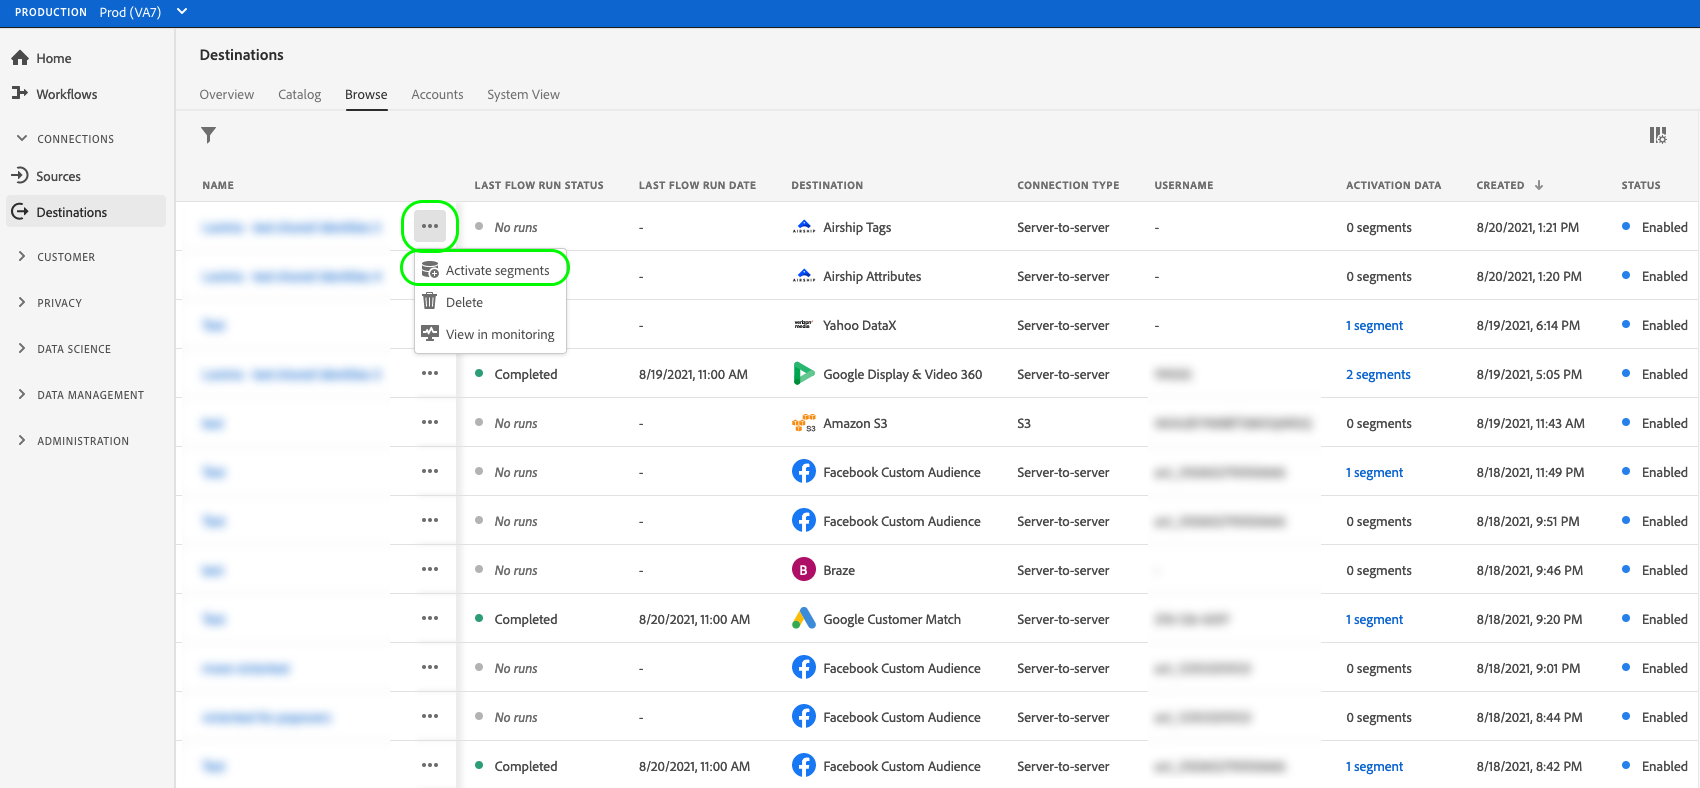1700x788 pixels.
Task: Click the Airship Attributes logo icon
Action: pos(804,276)
